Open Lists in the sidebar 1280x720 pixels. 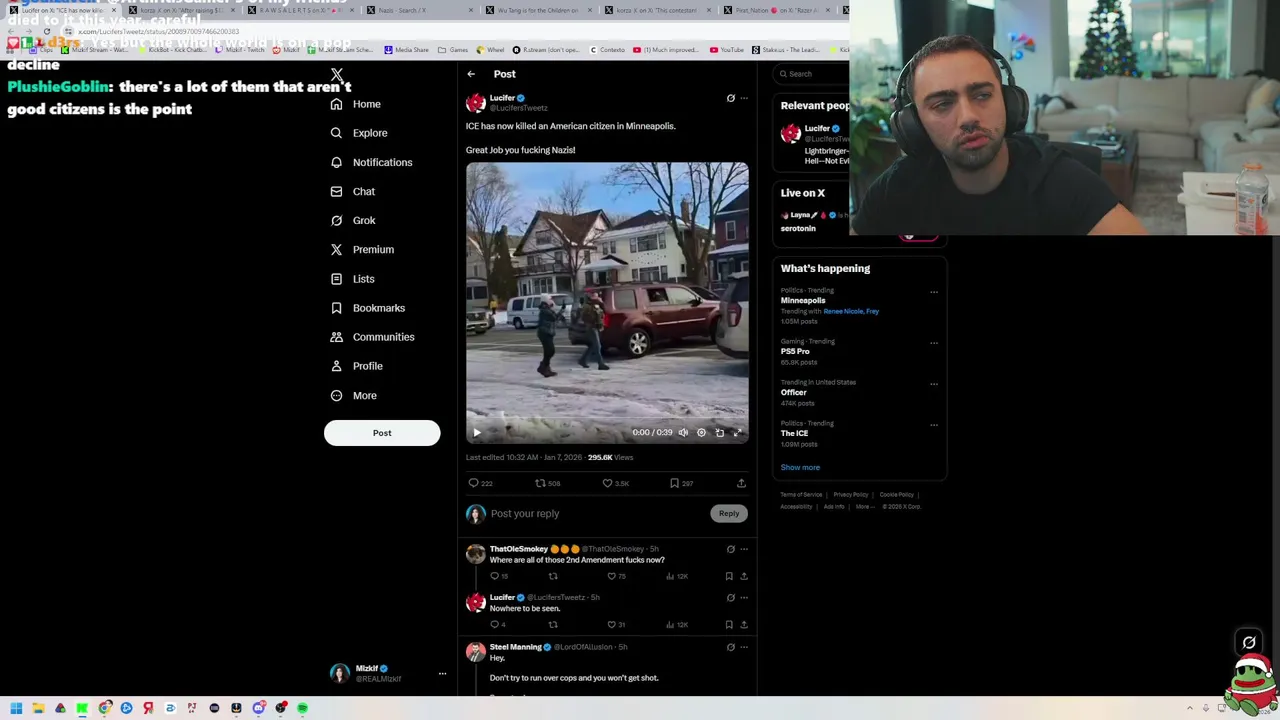pos(352,279)
